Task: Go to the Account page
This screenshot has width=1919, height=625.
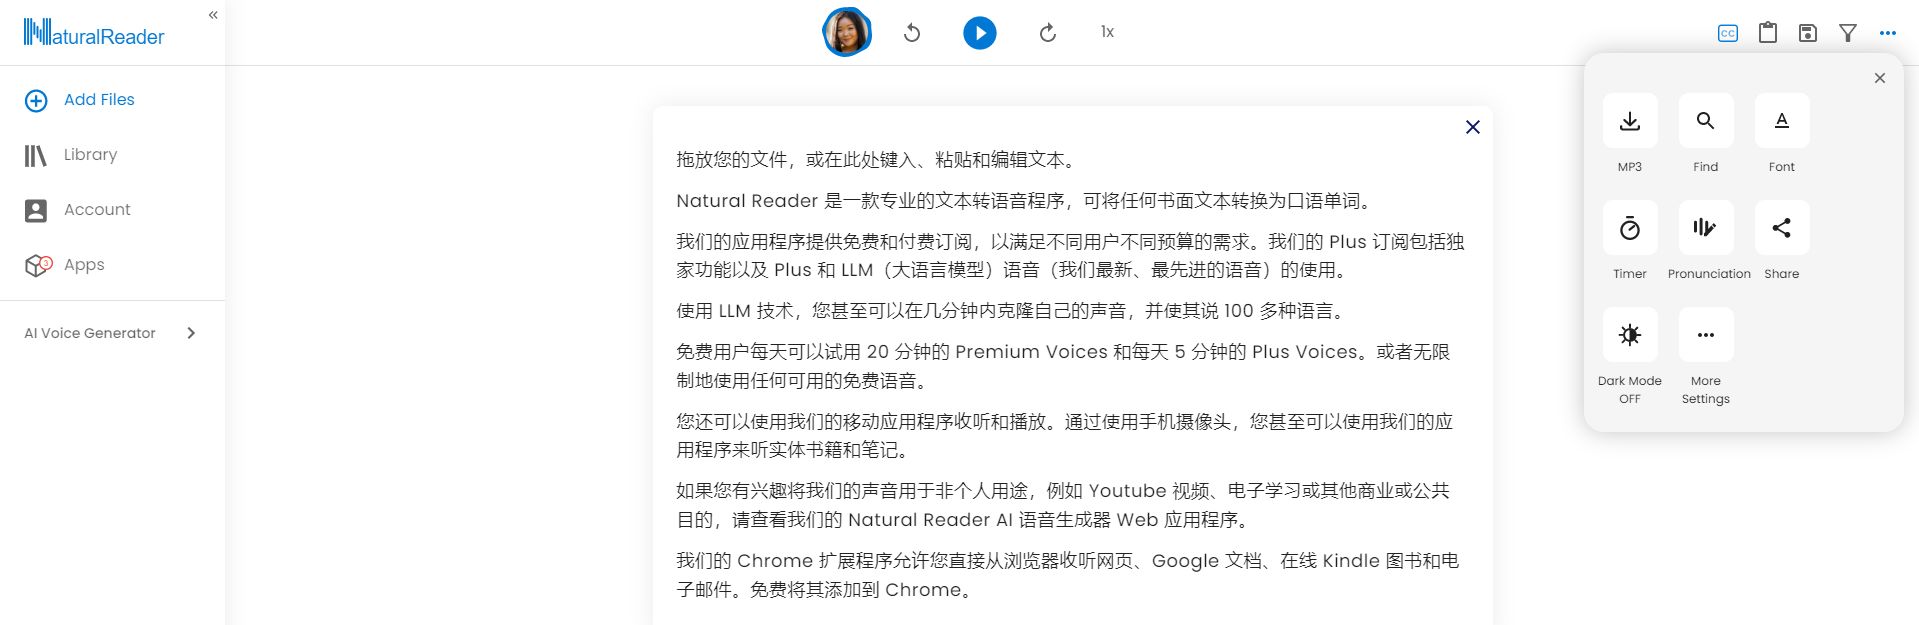Action: point(97,210)
